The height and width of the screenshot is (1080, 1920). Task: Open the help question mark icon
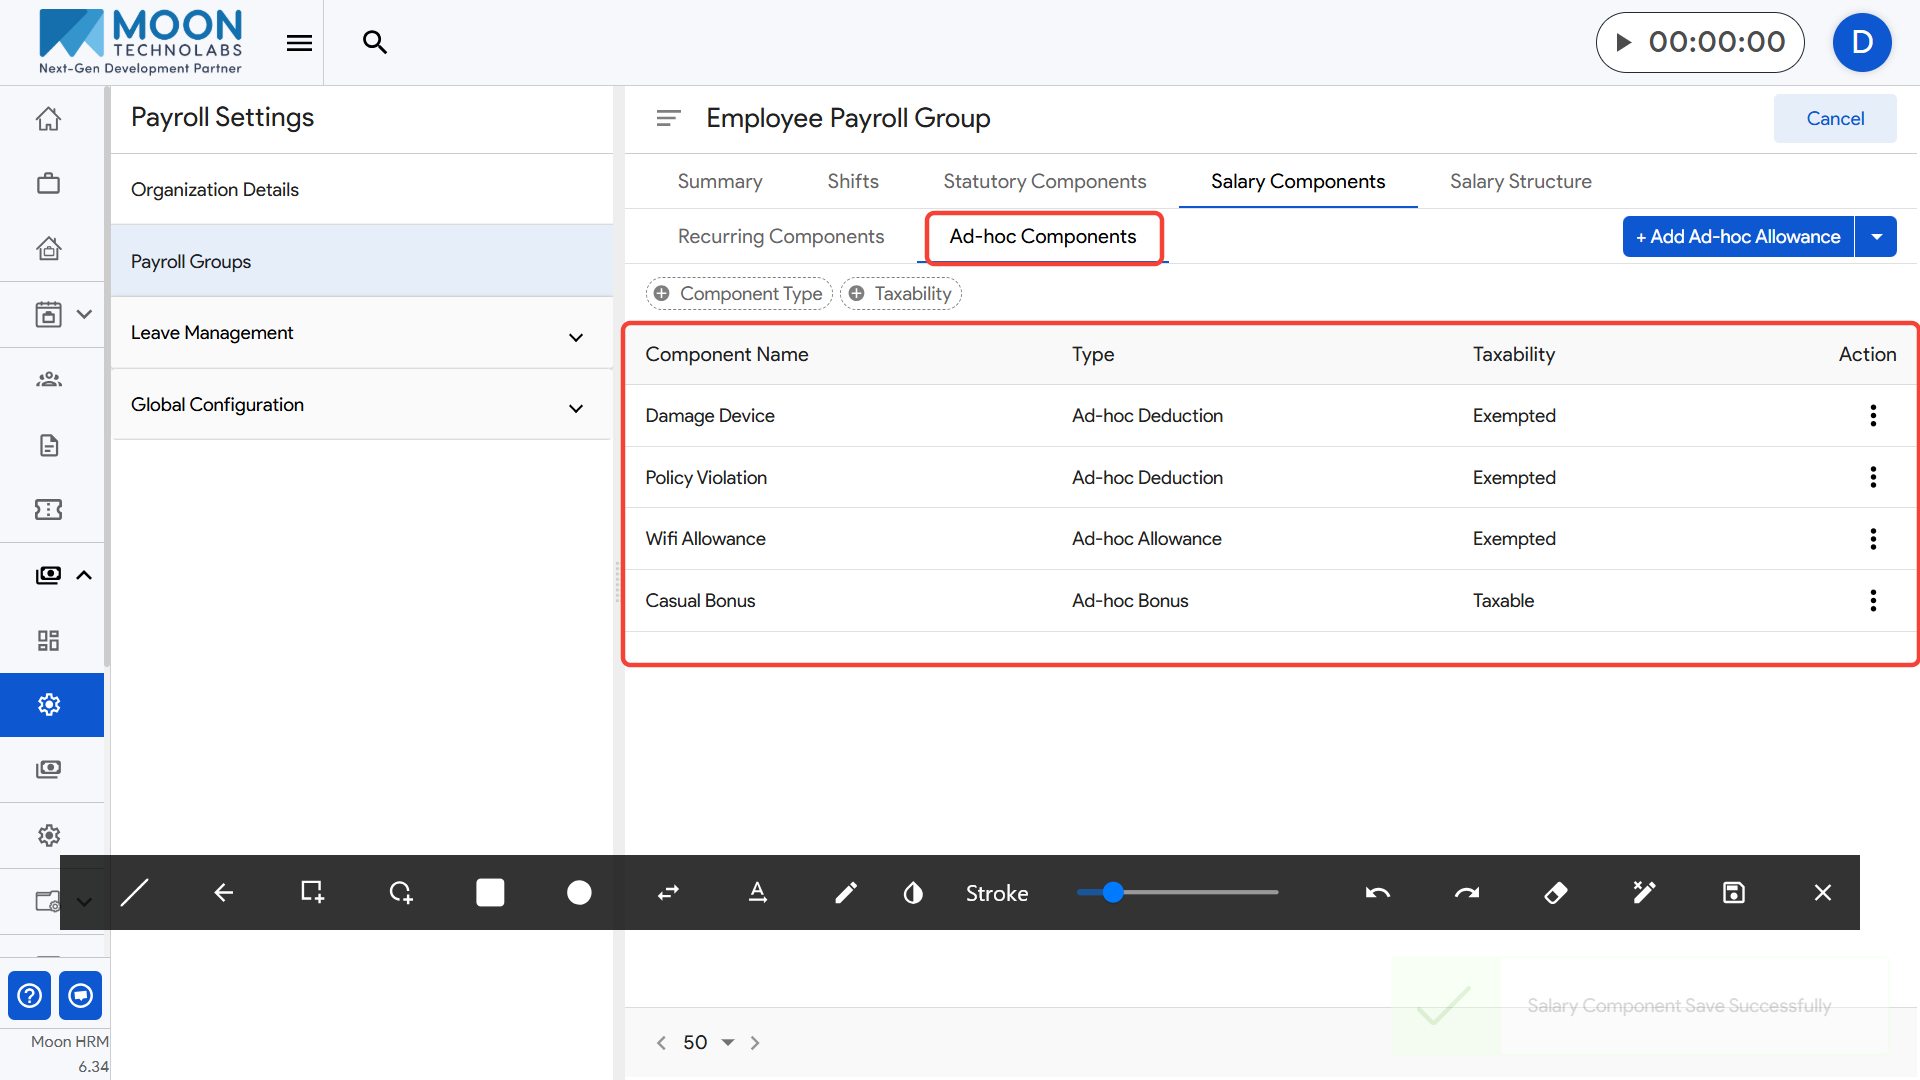tap(30, 995)
